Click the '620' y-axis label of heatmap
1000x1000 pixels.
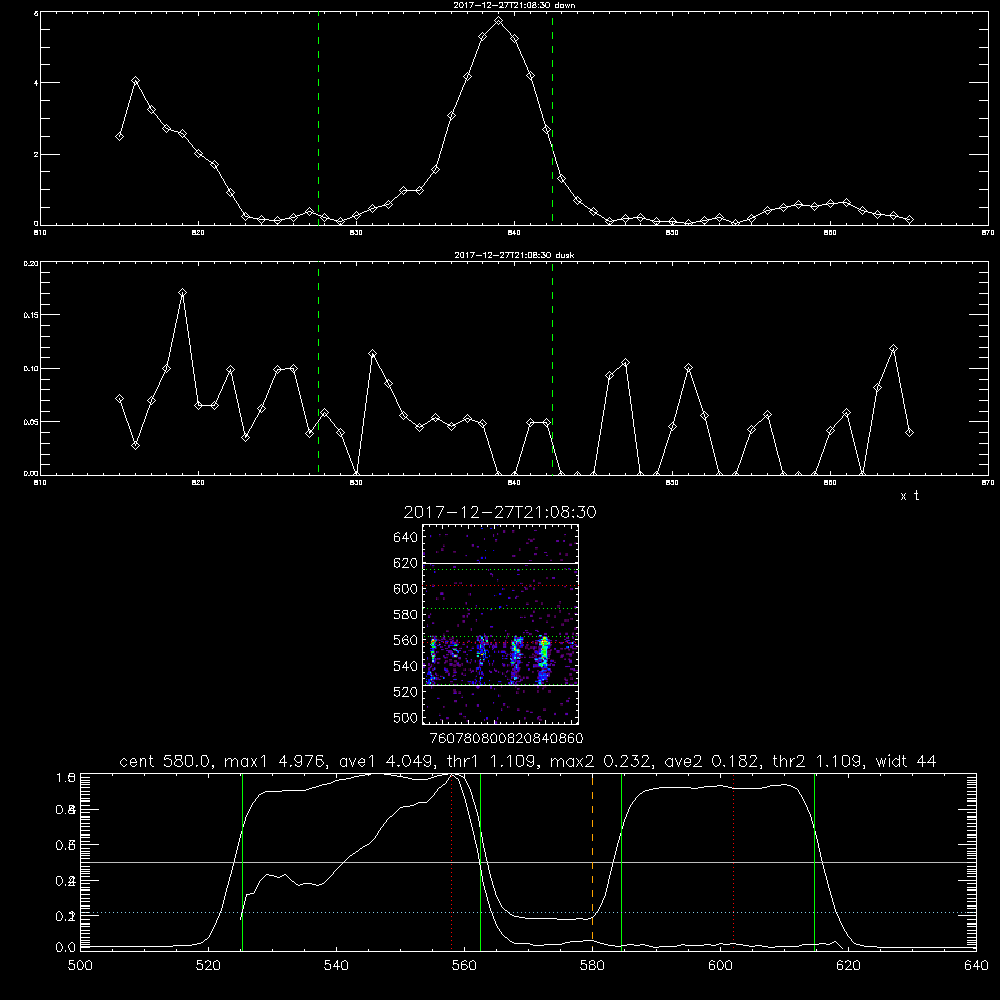(406, 563)
